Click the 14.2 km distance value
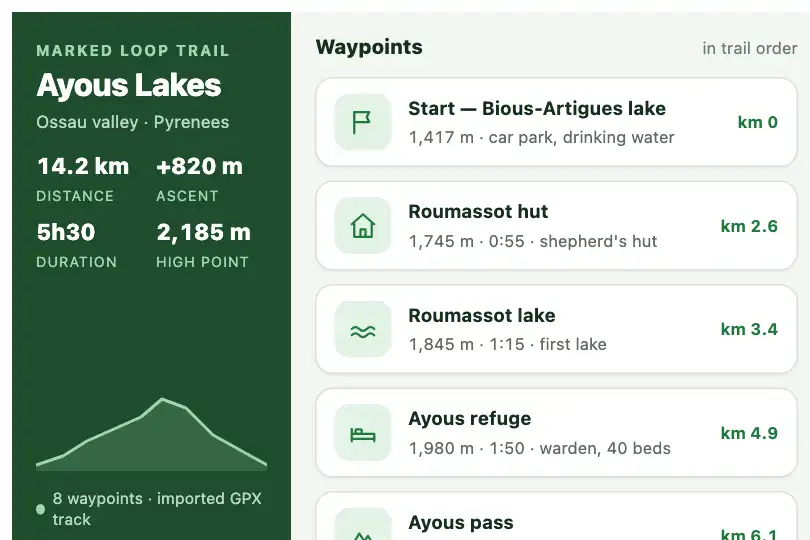The width and height of the screenshot is (810, 540). [x=83, y=166]
